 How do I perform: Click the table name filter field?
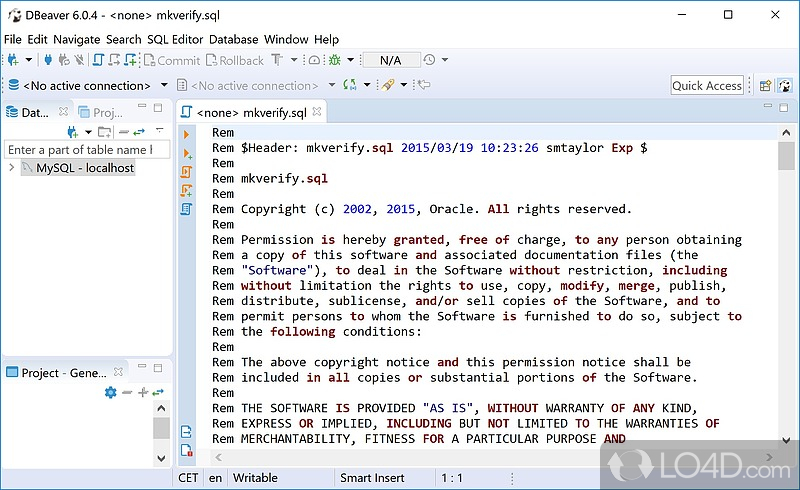[87, 150]
